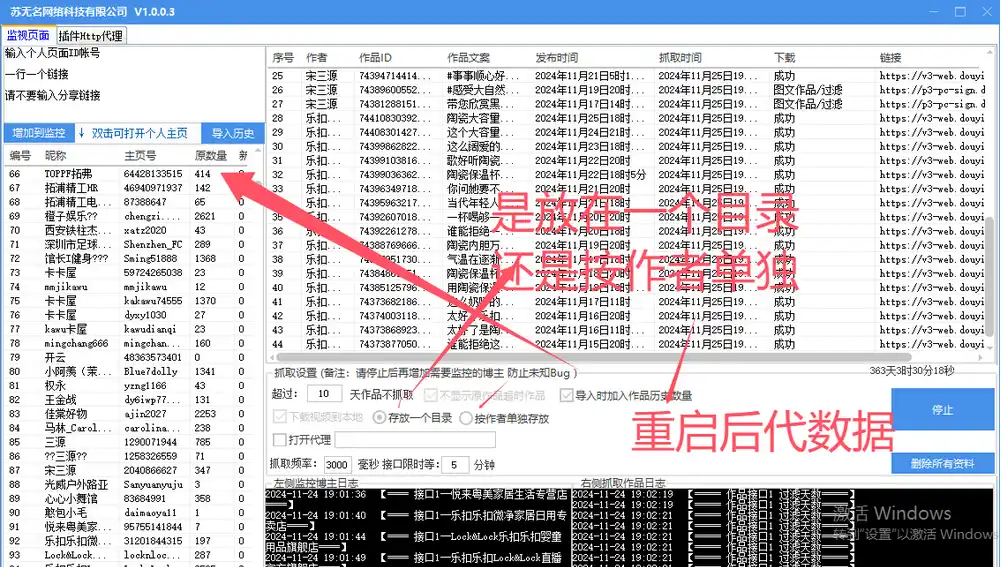Click the personal page ID text area

pyautogui.click(x=130, y=85)
